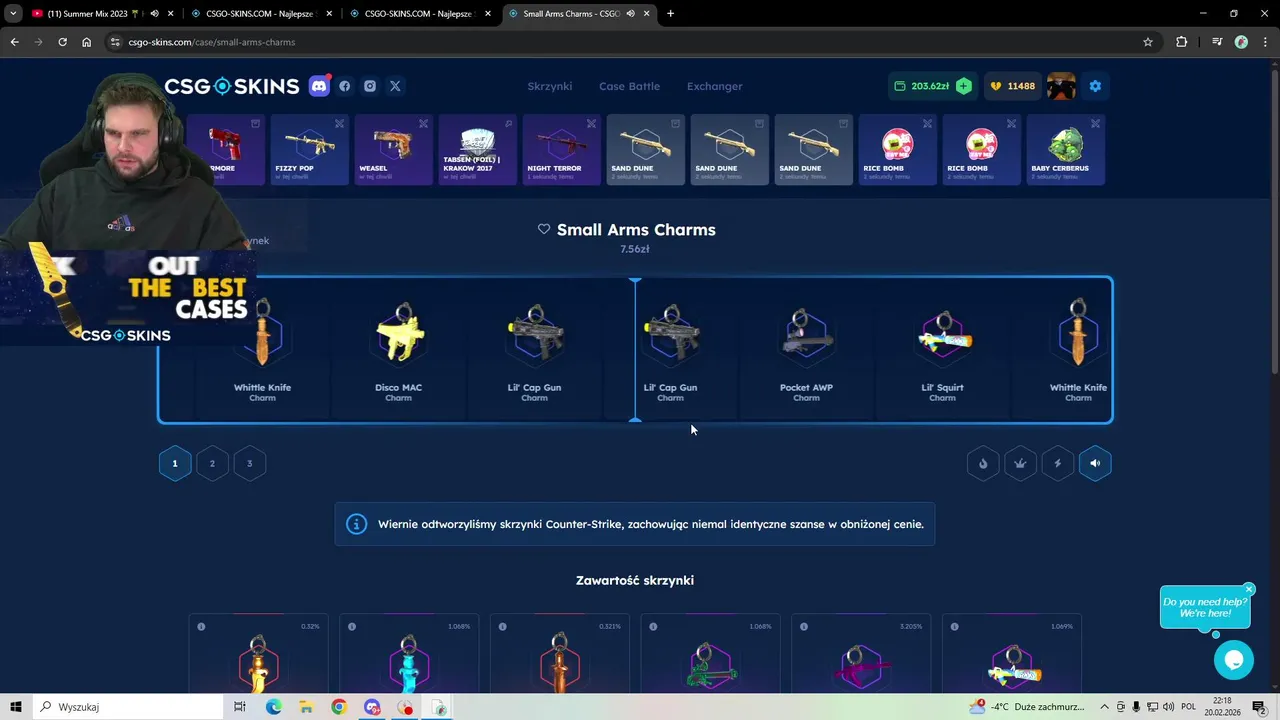This screenshot has height=720, width=1280.
Task: View site information icon in address bar
Action: pos(116,42)
